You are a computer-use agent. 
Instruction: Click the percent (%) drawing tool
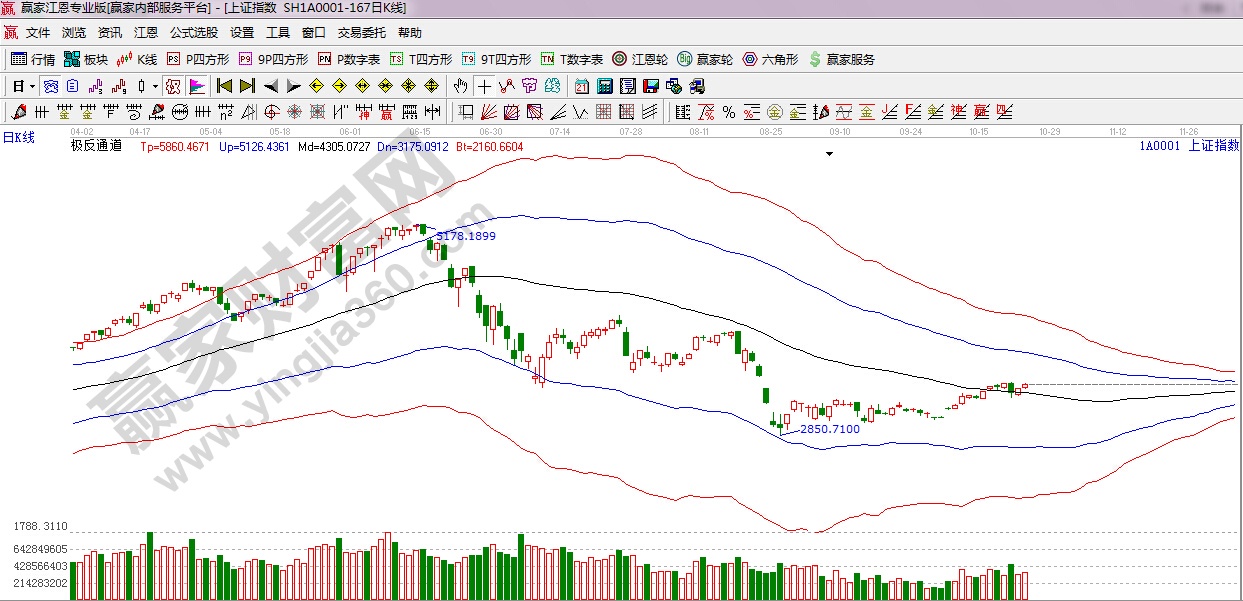tap(728, 111)
